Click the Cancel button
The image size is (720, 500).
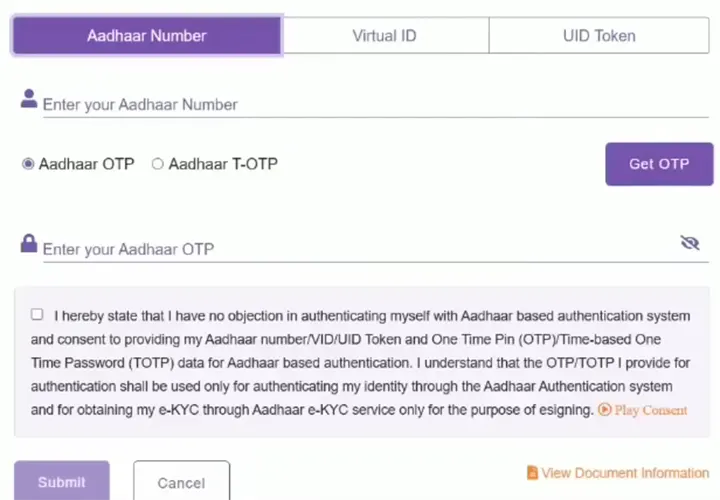point(181,483)
